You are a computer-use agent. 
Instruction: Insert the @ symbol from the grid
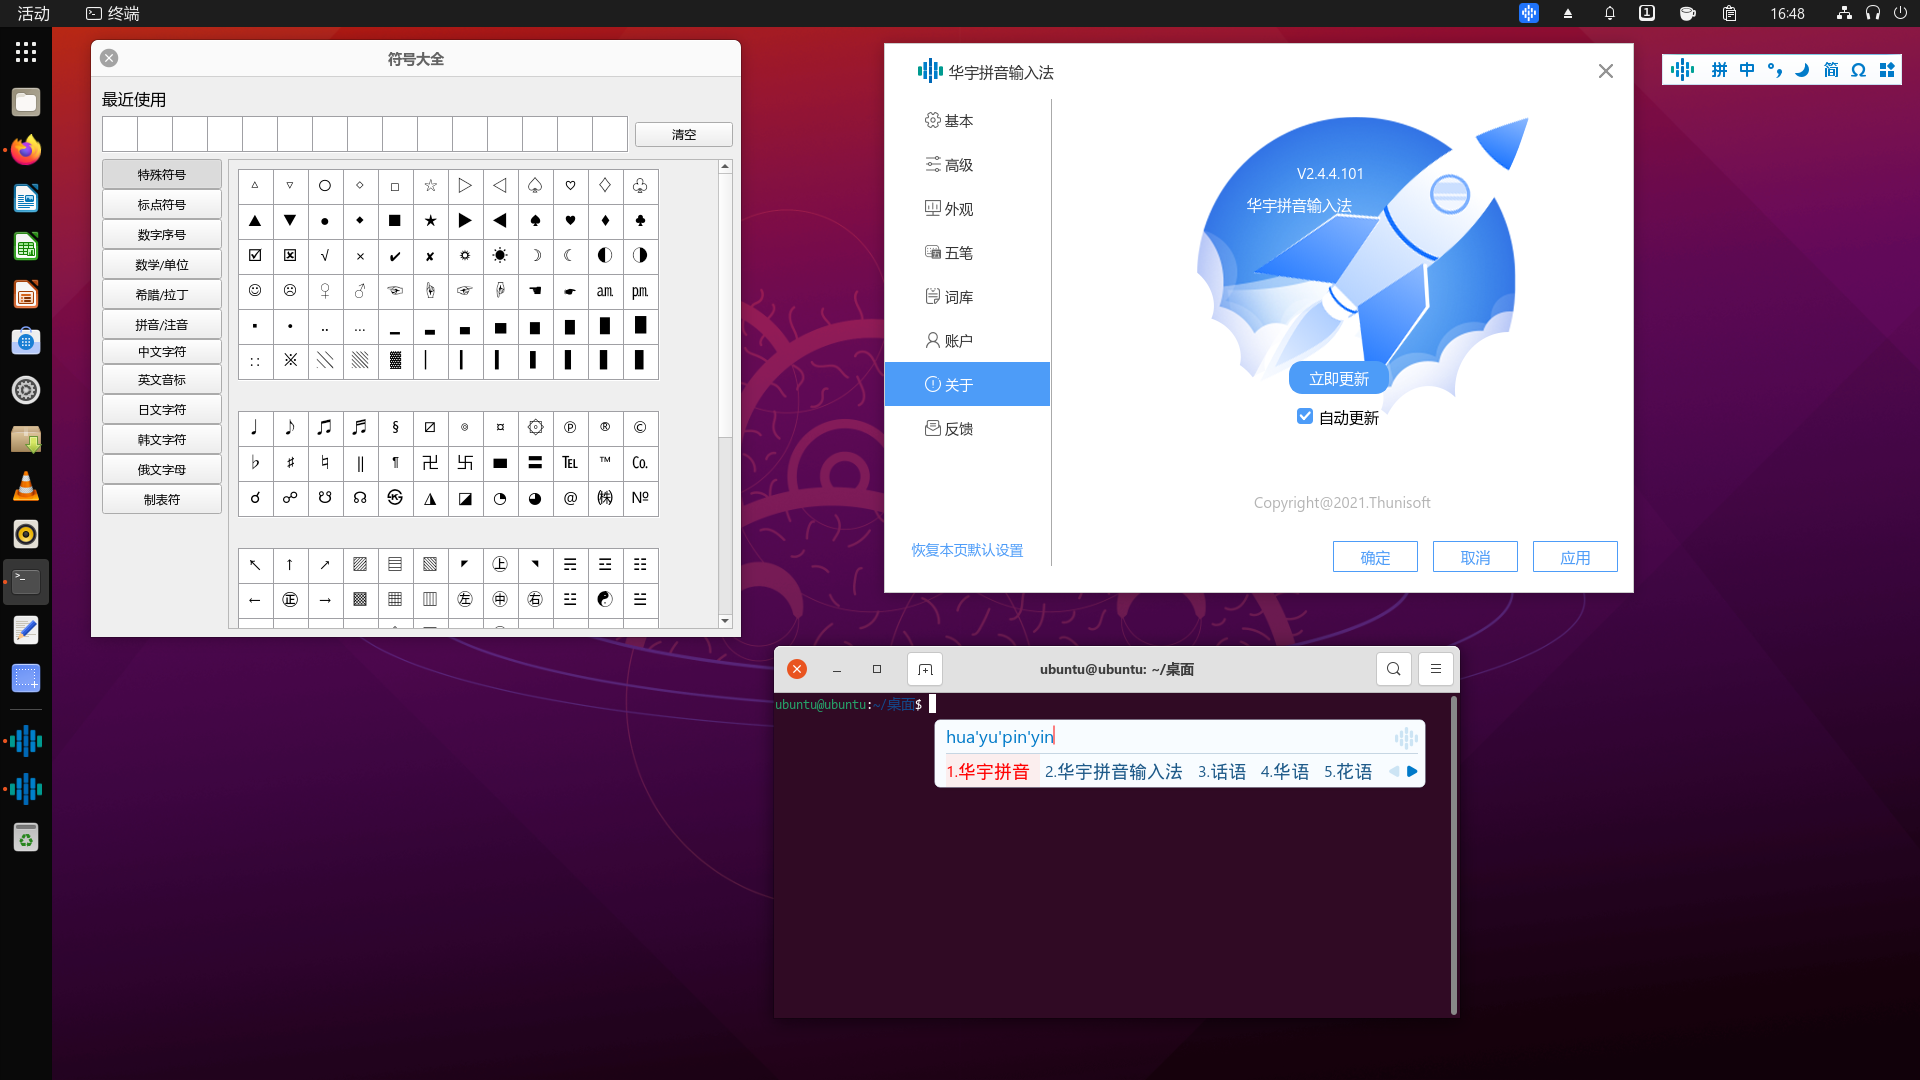point(570,498)
